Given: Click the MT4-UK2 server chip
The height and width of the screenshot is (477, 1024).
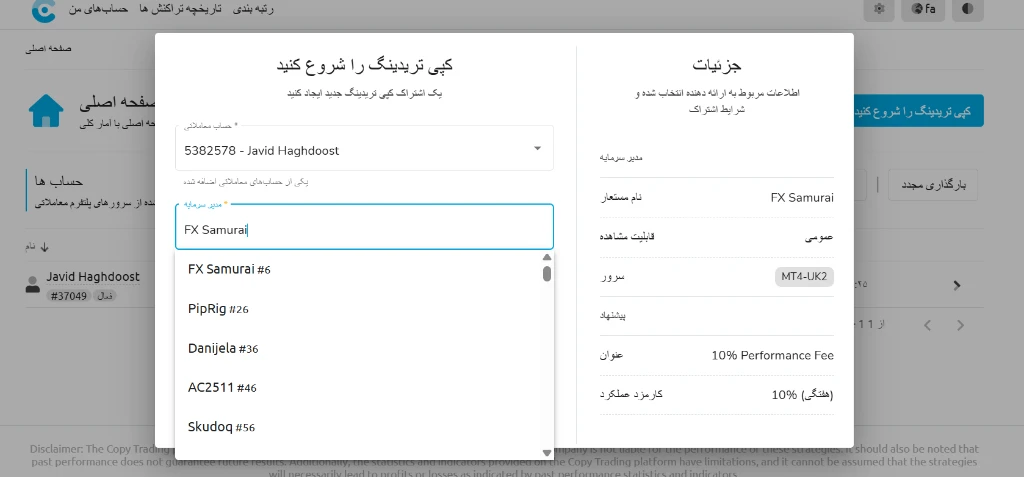Looking at the screenshot, I should [805, 277].
